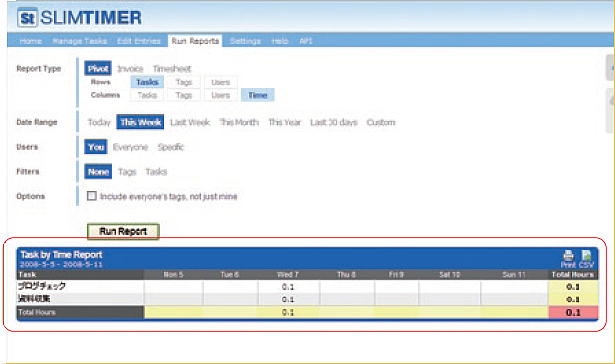The image size is (615, 364).
Task: Click the SlimTimer St logo icon
Action: 27,17
